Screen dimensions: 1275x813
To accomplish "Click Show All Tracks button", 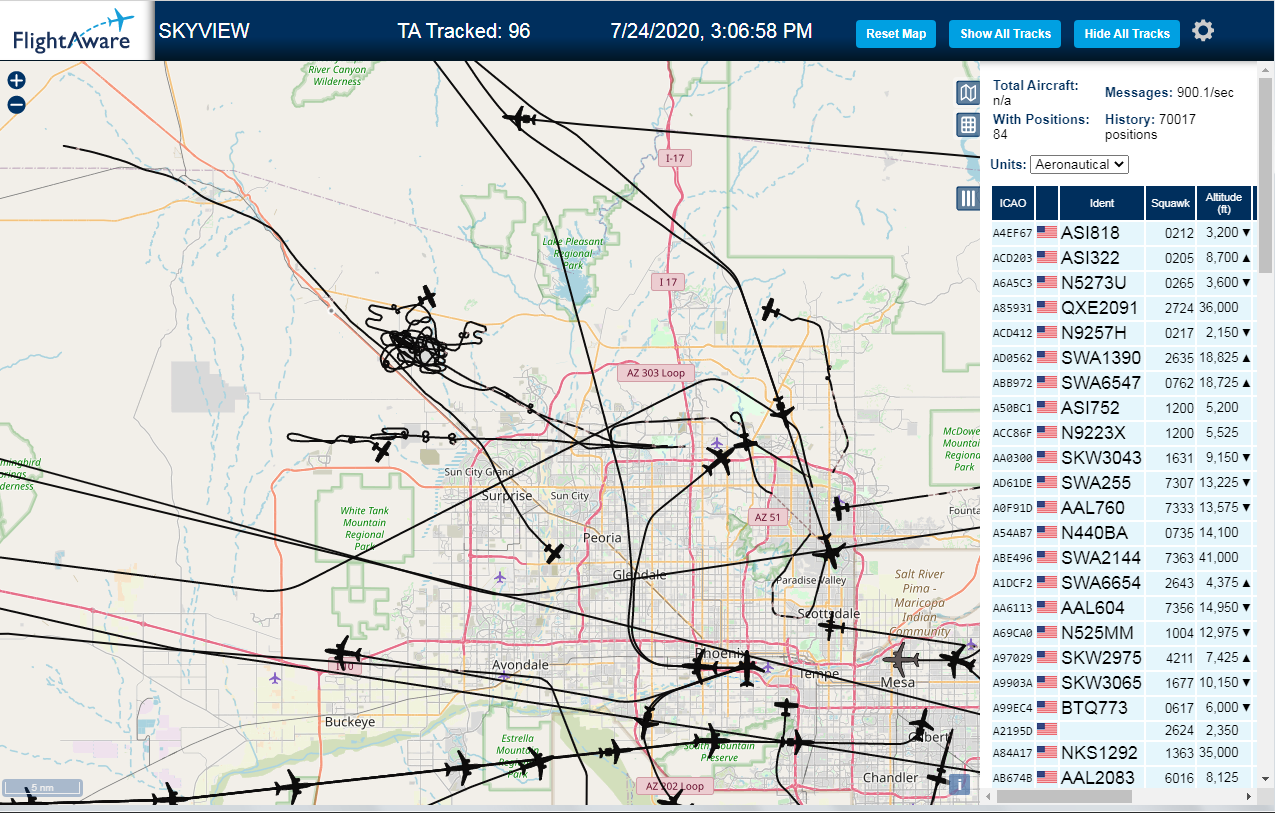I will [x=1005, y=33].
